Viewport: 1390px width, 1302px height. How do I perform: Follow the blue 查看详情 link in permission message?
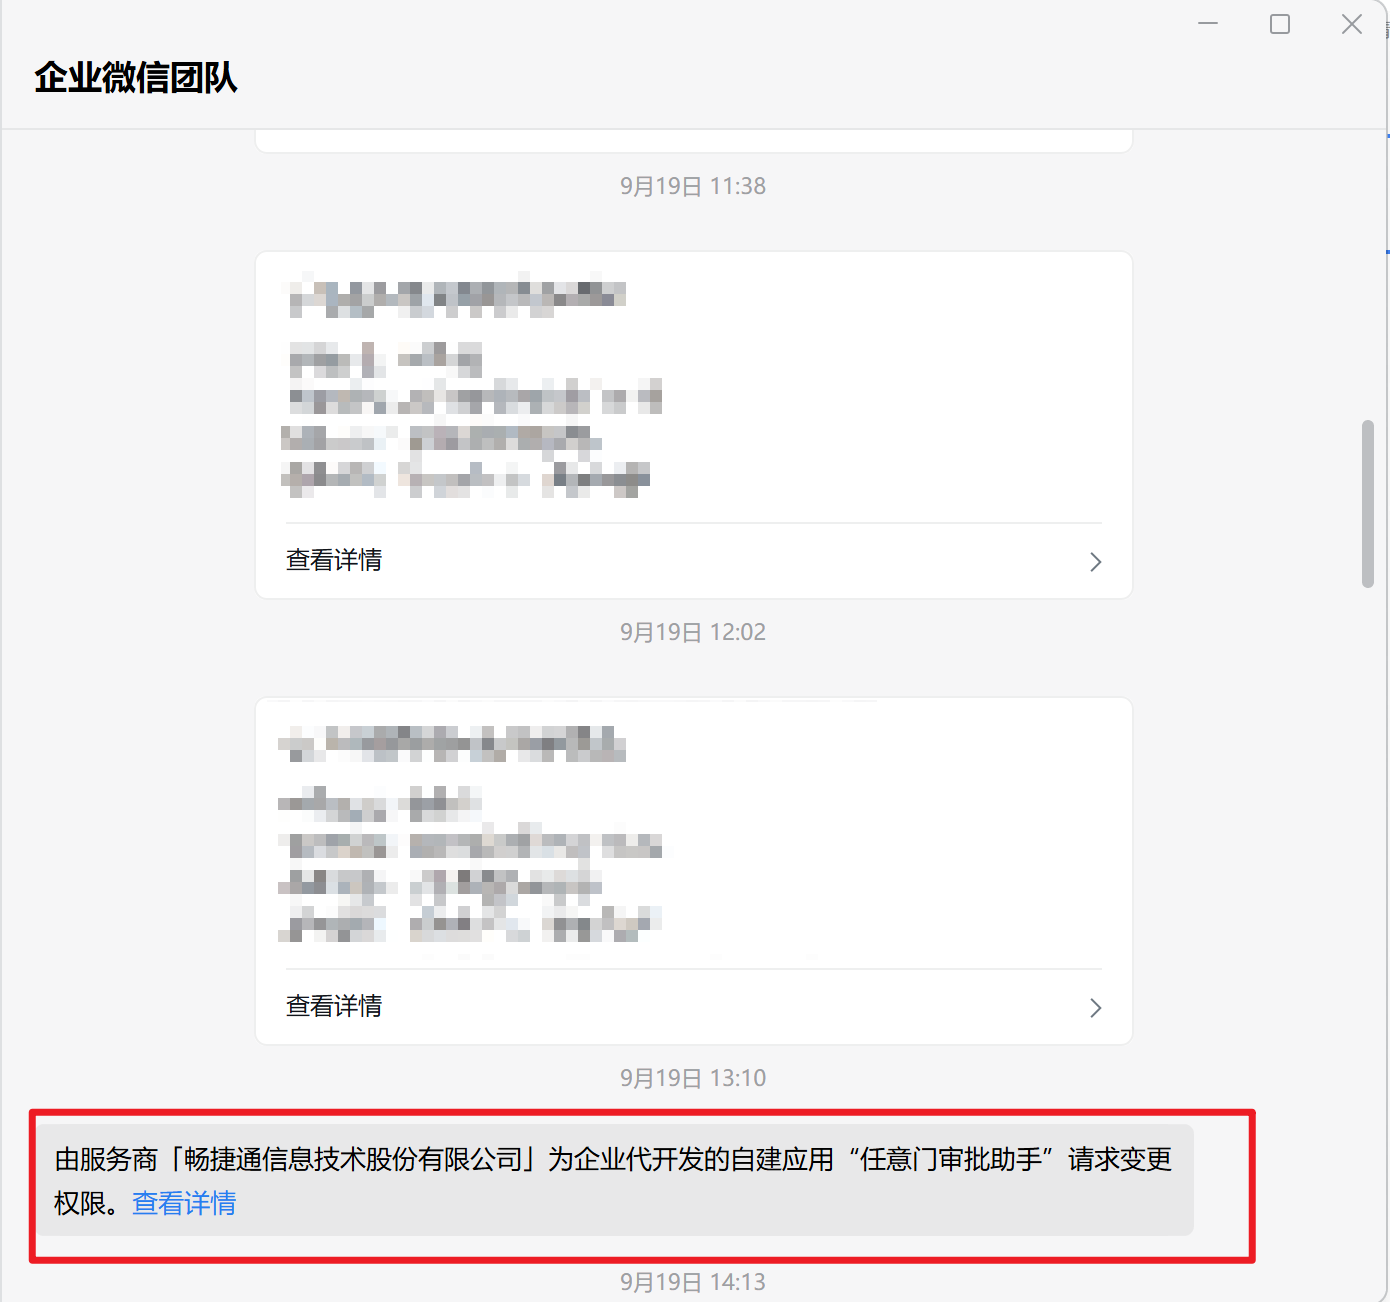pos(184,1203)
